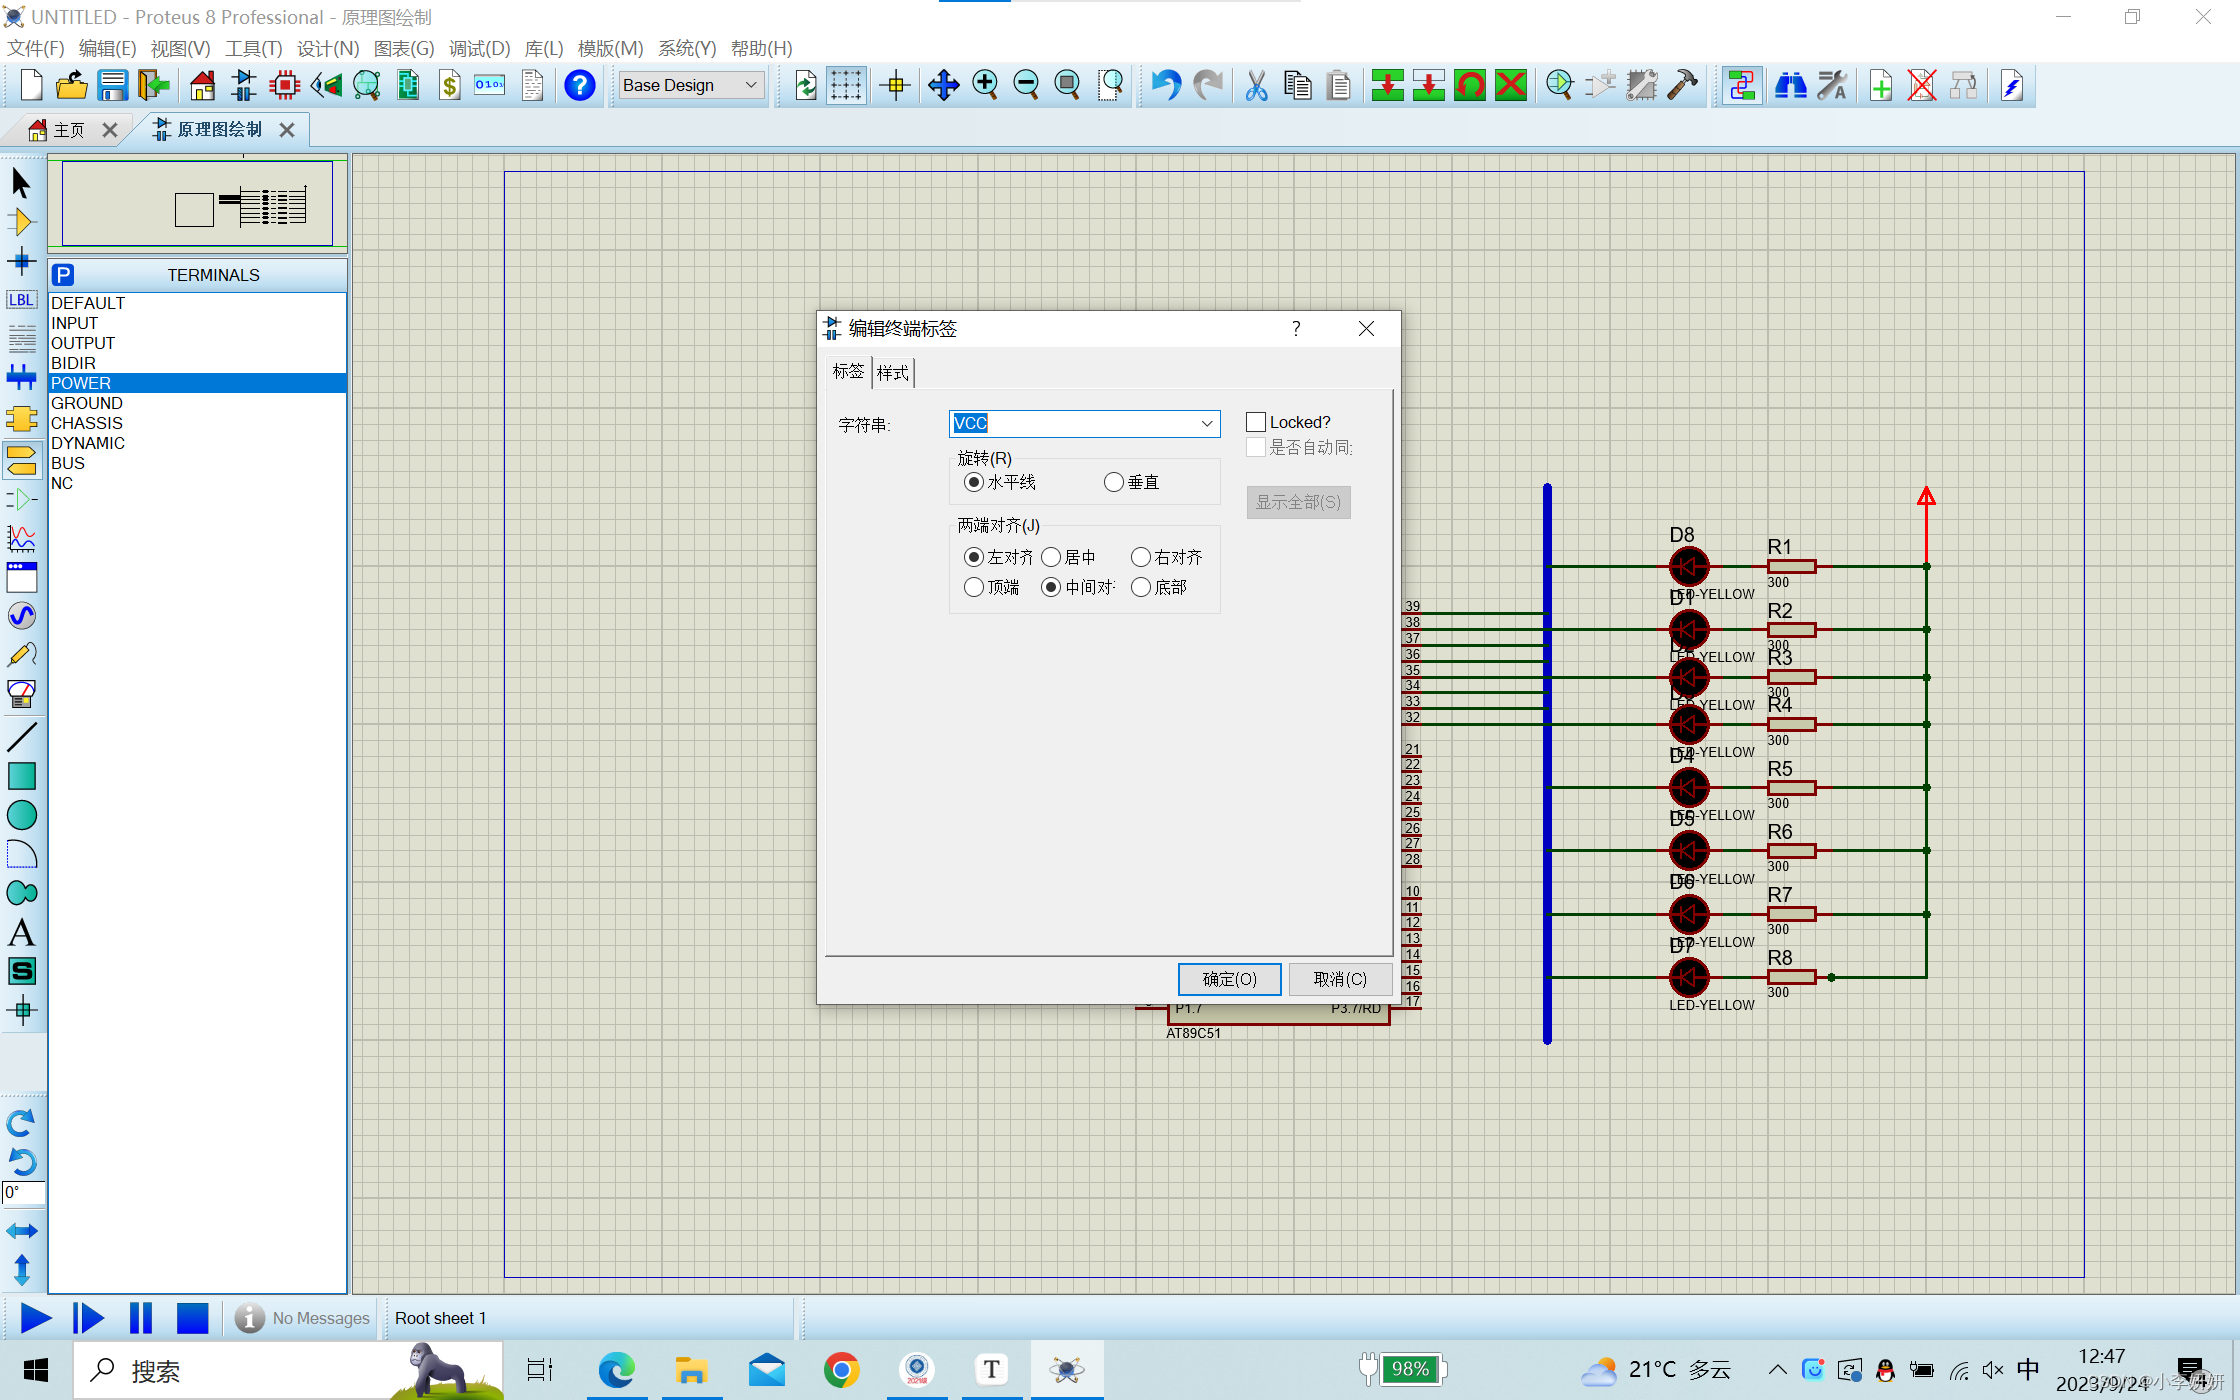This screenshot has height=1400, width=2240.
Task: Open the Base Design variant dropdown
Action: (x=751, y=86)
